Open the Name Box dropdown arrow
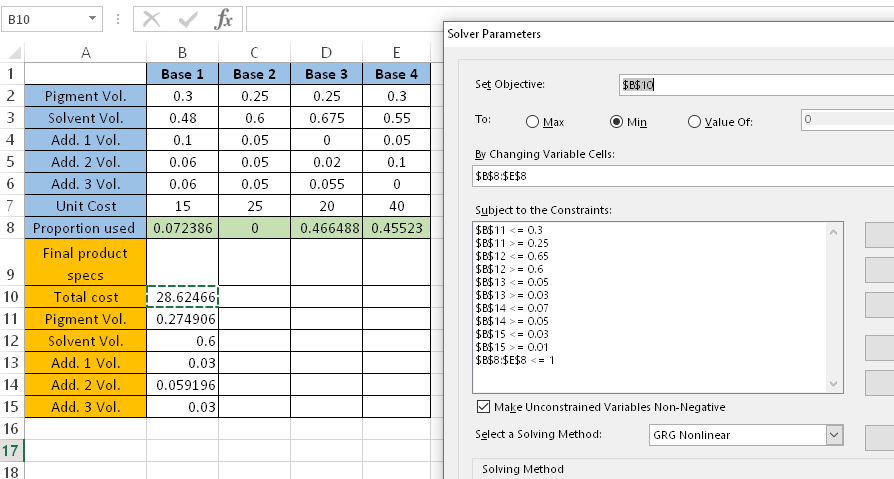 point(93,19)
